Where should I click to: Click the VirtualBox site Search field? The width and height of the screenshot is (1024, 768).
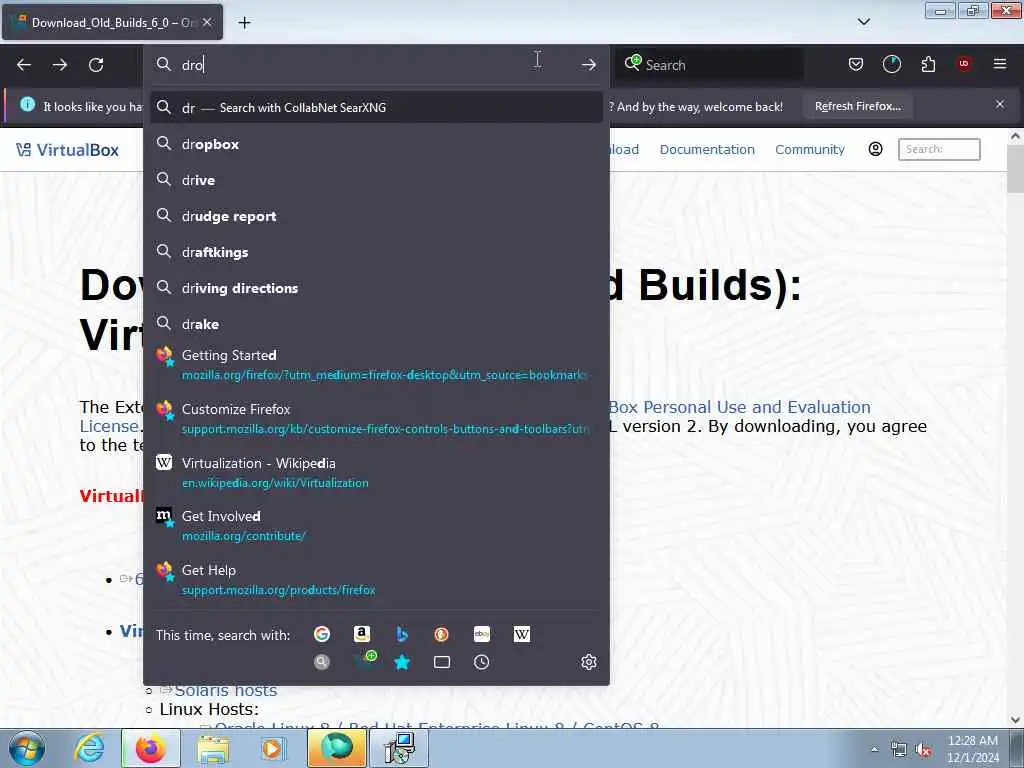(x=939, y=150)
